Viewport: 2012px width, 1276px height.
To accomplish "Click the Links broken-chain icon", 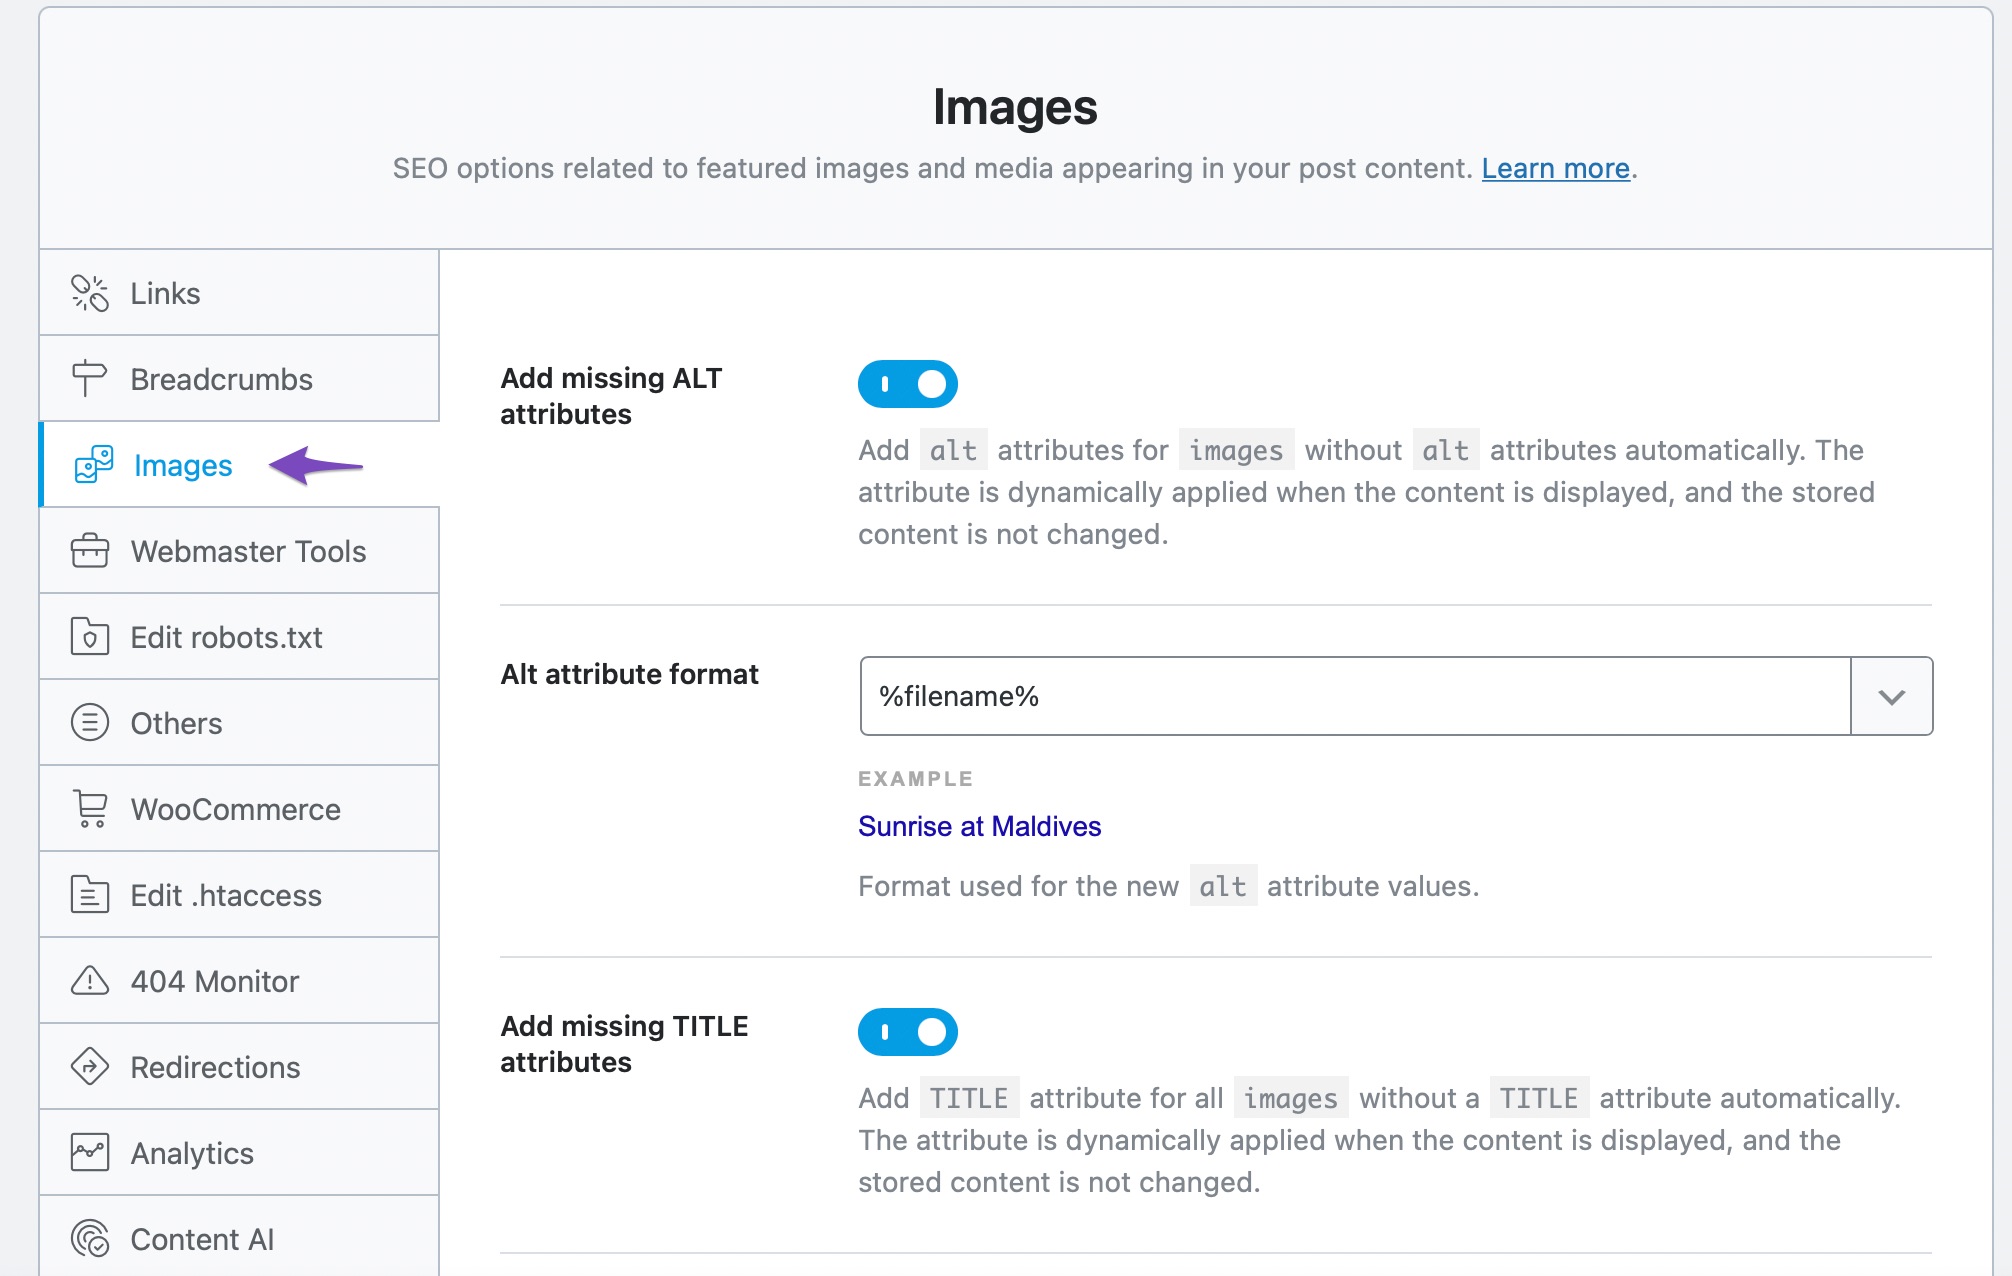I will pos(90,293).
